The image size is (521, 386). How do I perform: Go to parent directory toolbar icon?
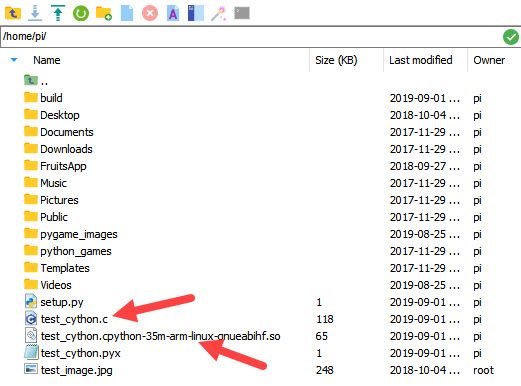click(x=13, y=14)
